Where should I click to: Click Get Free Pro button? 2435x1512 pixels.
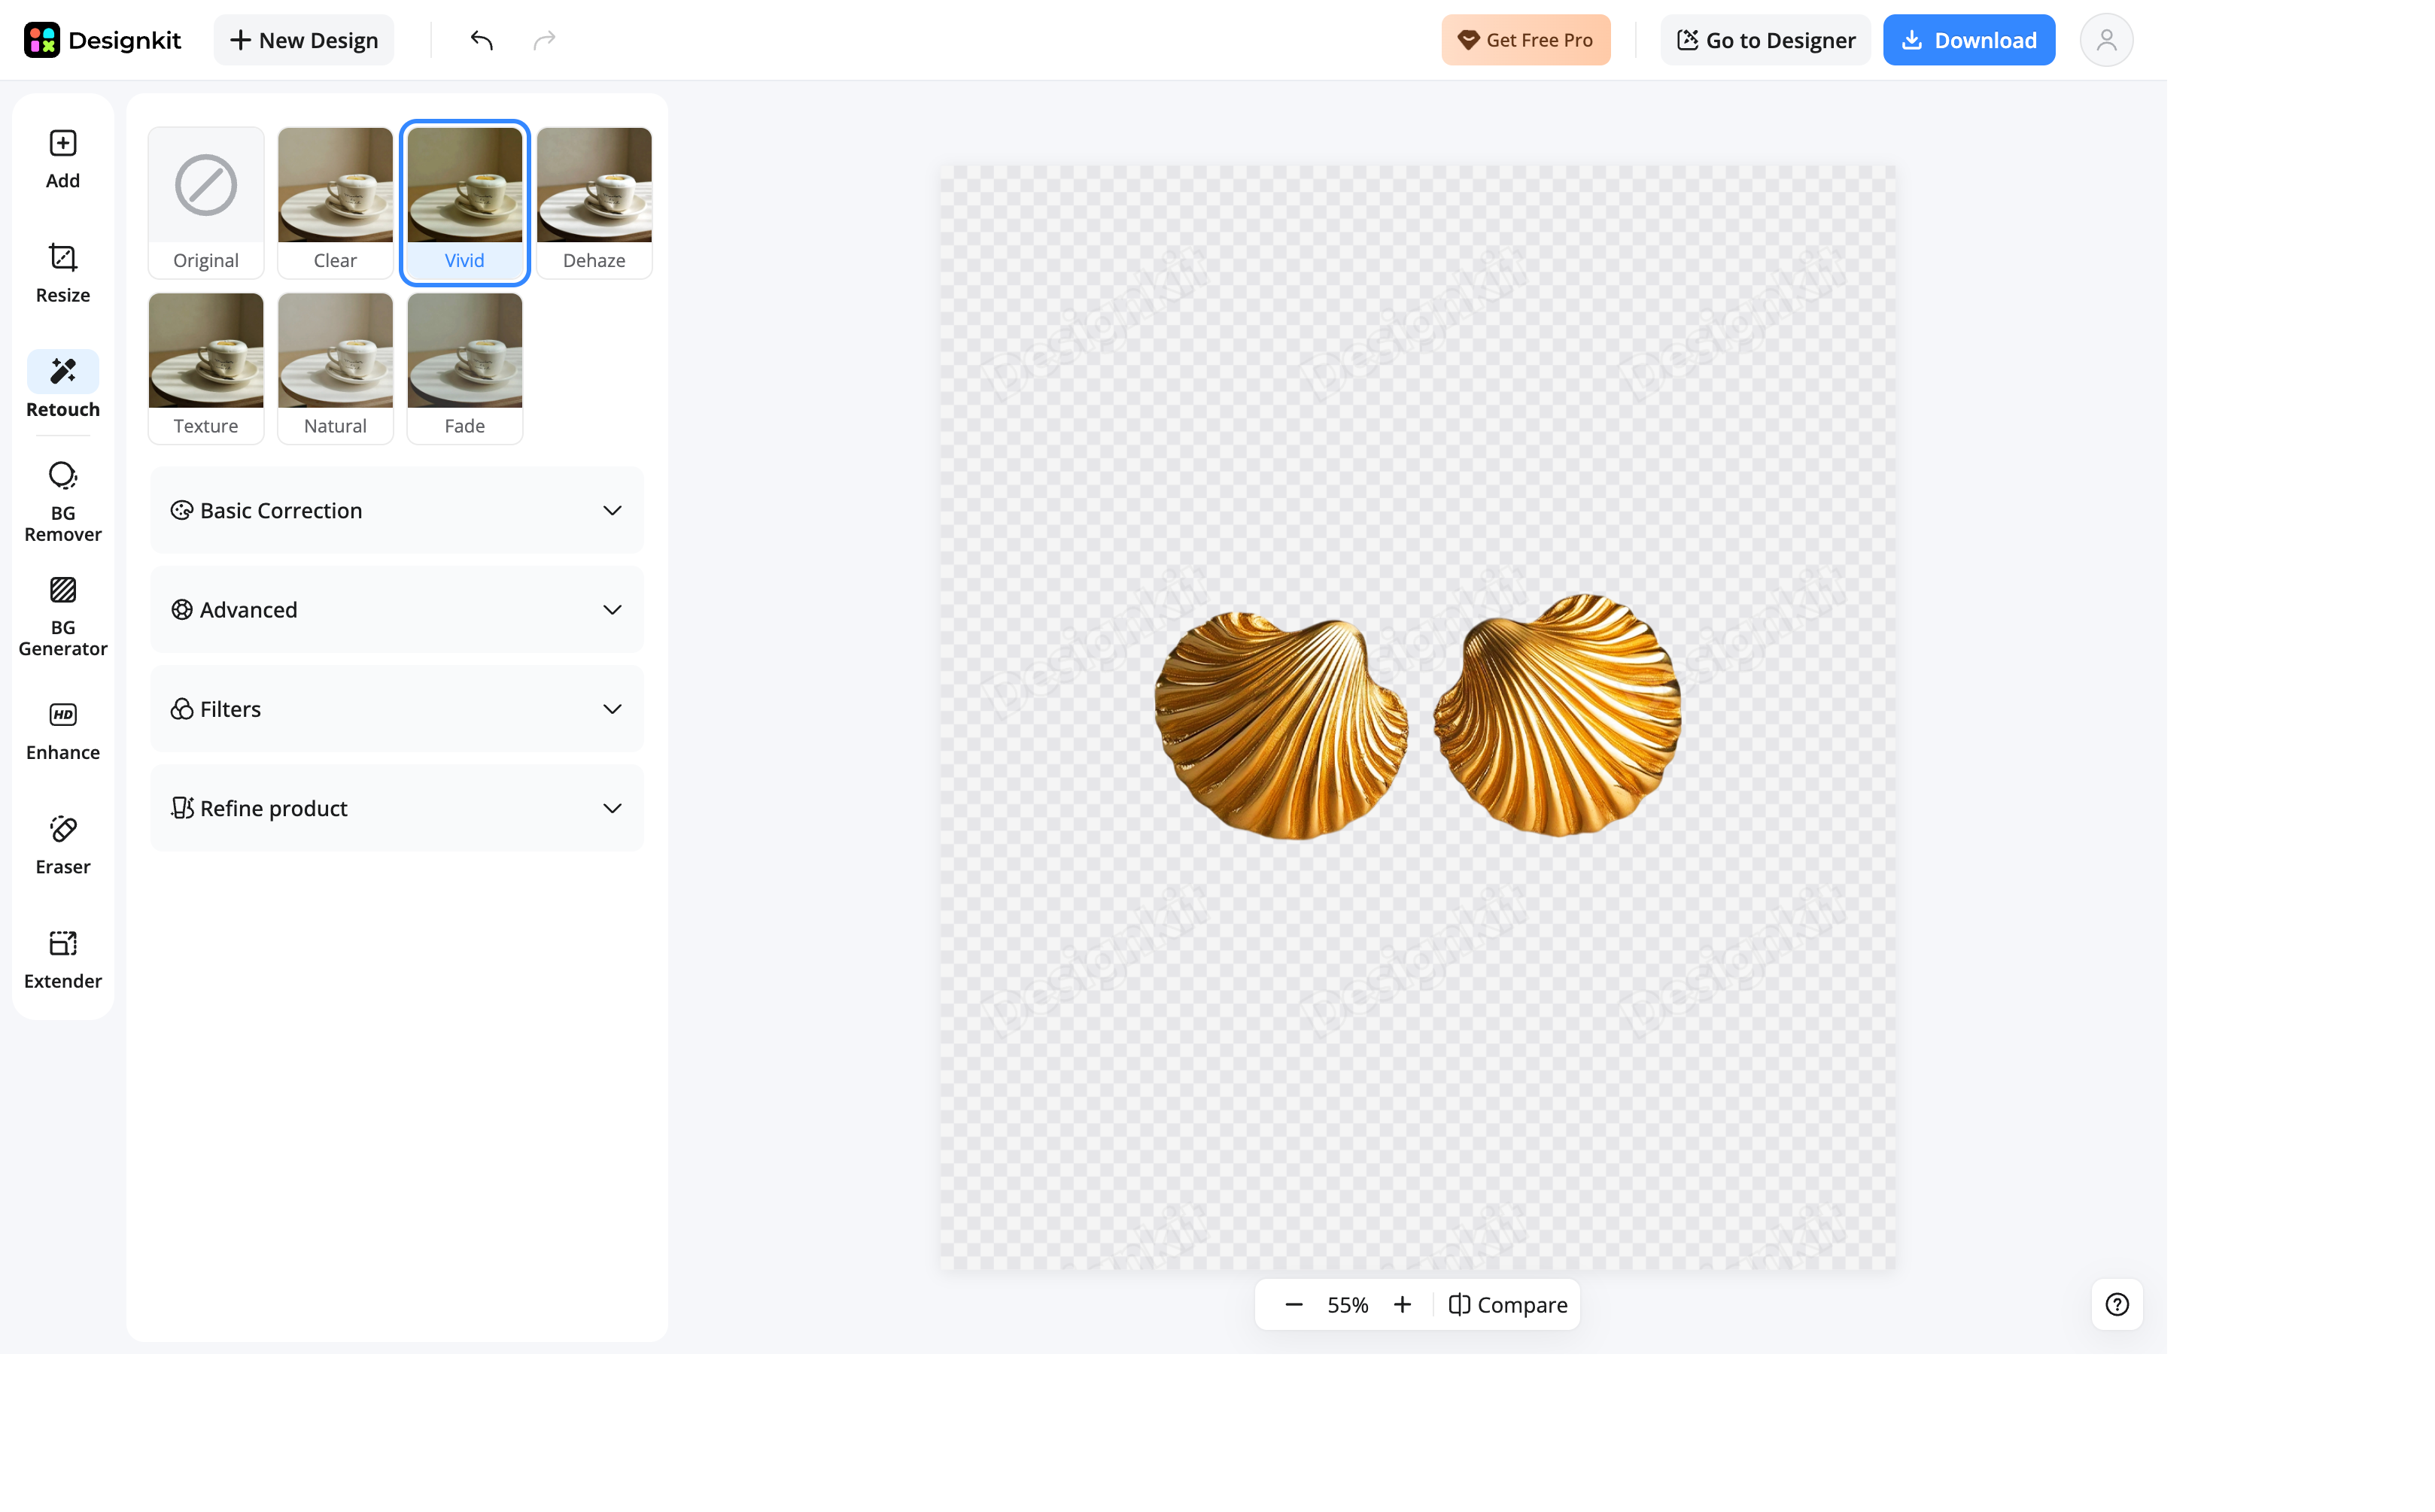[x=1526, y=40]
